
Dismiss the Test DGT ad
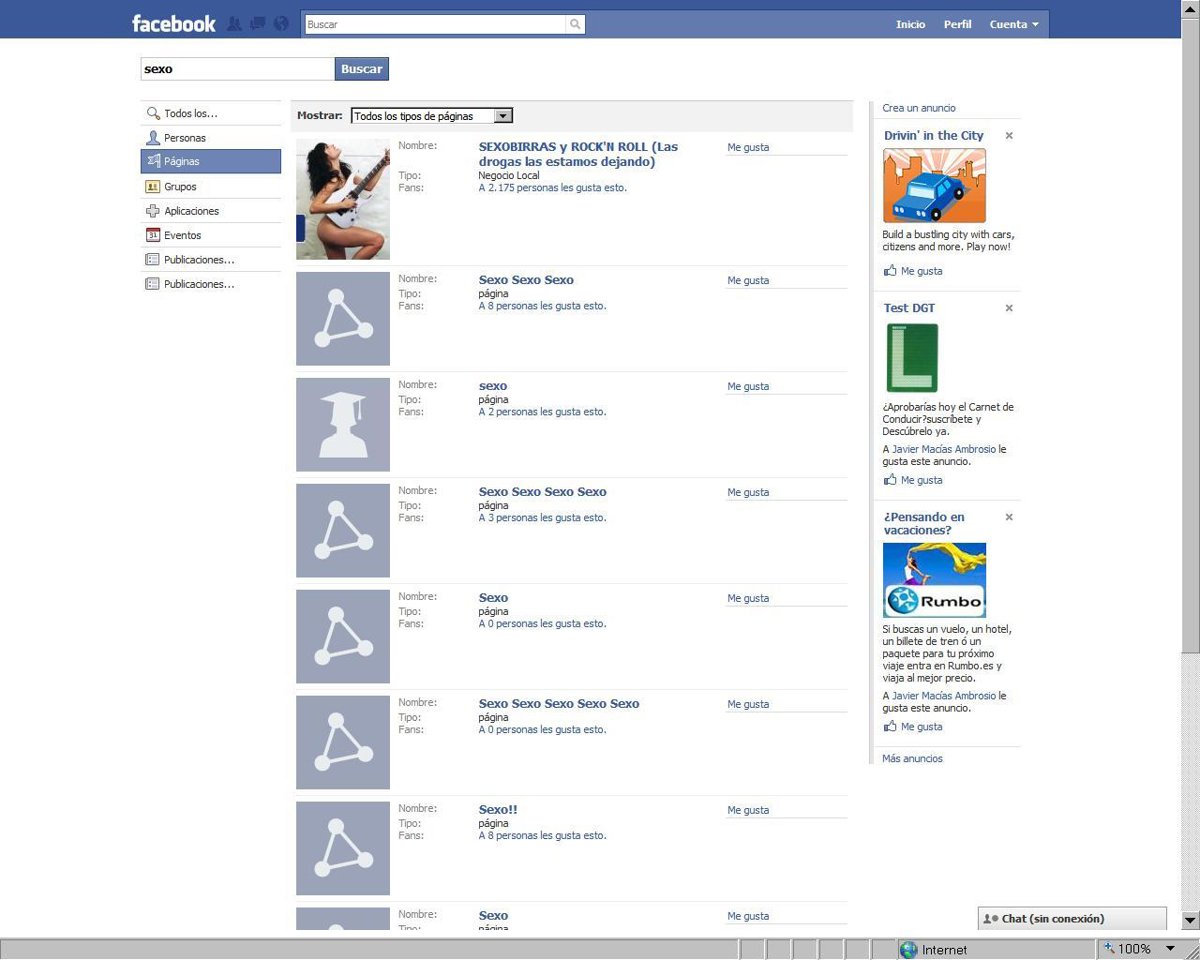point(1009,308)
